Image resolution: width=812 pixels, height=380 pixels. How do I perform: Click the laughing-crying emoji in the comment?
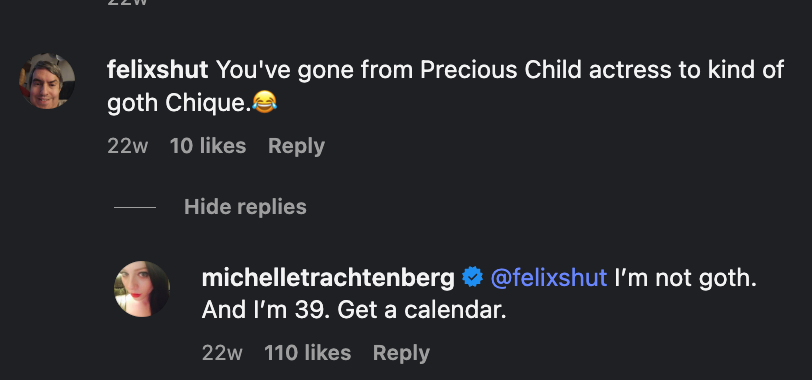click(265, 101)
